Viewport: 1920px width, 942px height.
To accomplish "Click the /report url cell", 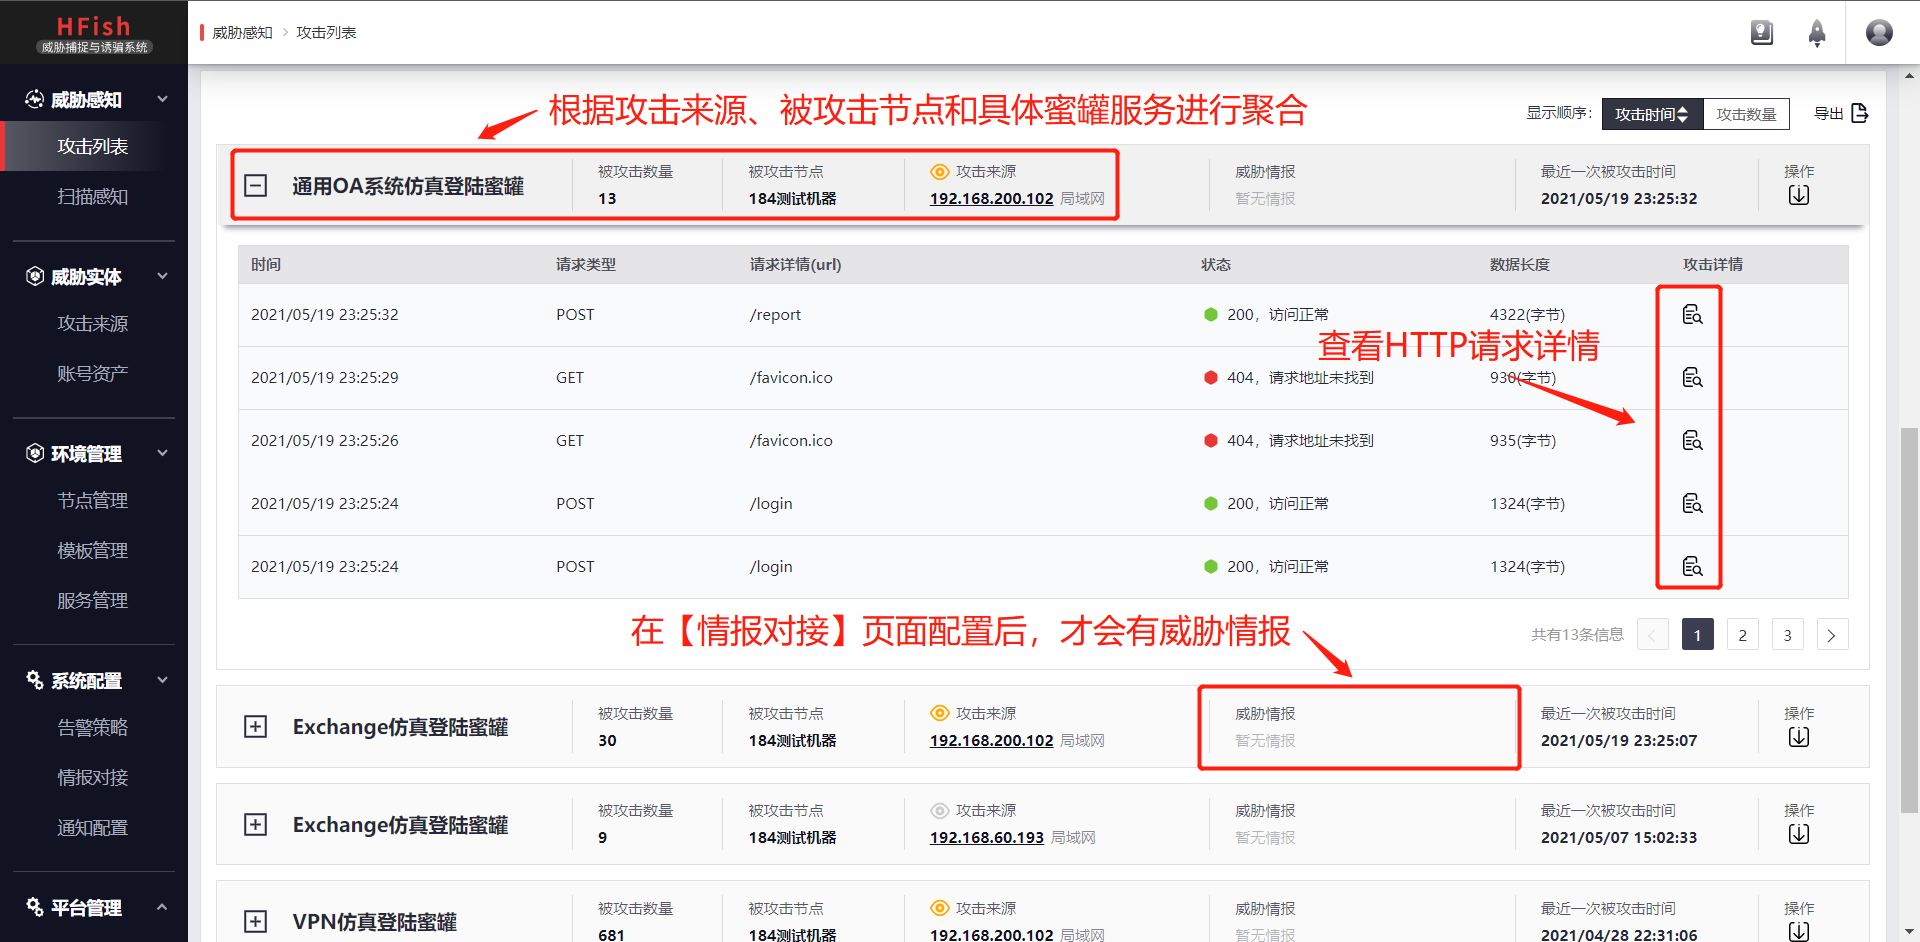I will [x=775, y=315].
